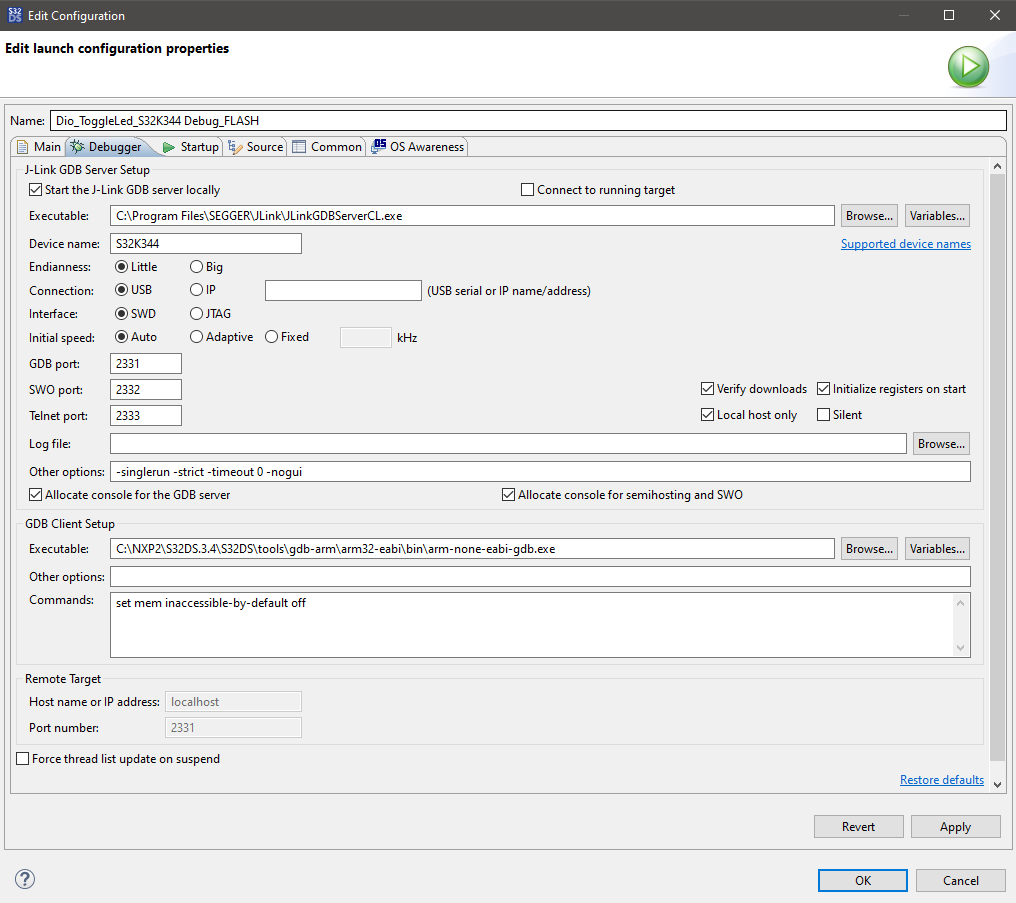This screenshot has height=903, width=1016.
Task: Uncheck Verify downloads
Action: pyautogui.click(x=707, y=388)
